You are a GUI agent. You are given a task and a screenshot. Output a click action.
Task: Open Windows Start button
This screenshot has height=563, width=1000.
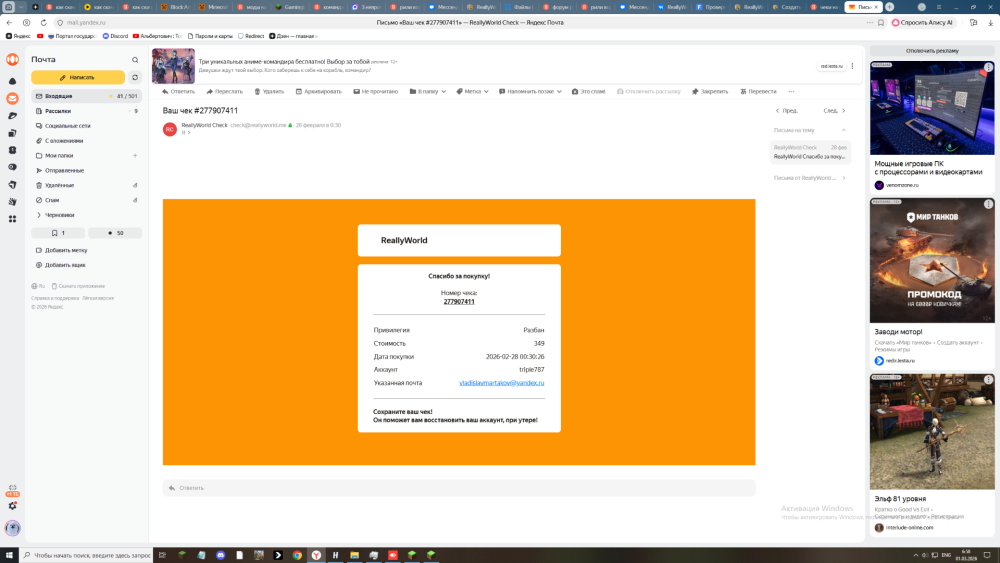coord(9,555)
